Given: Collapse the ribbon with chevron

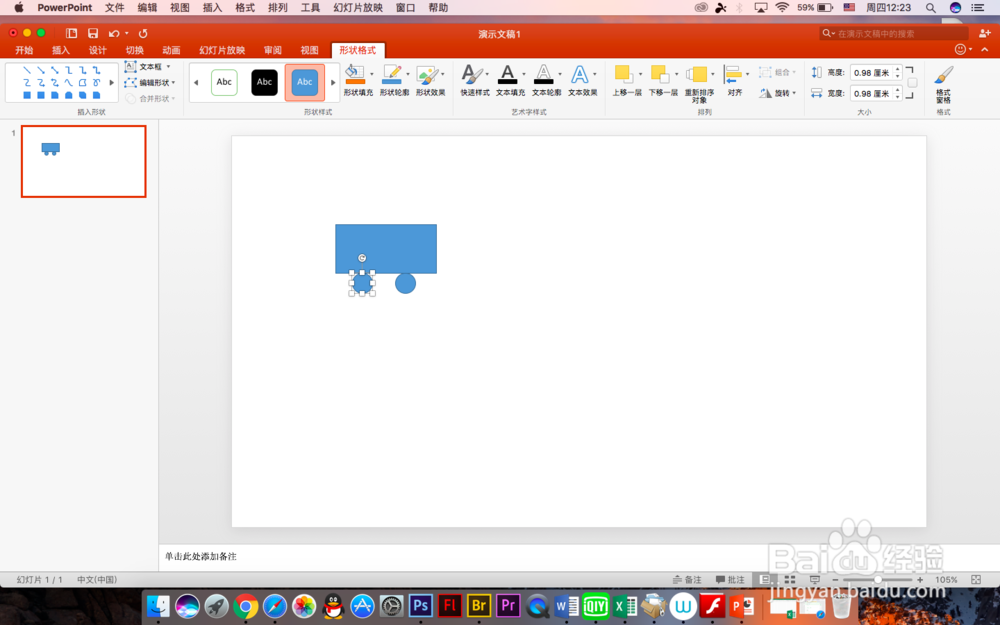Looking at the screenshot, I should coord(985,49).
